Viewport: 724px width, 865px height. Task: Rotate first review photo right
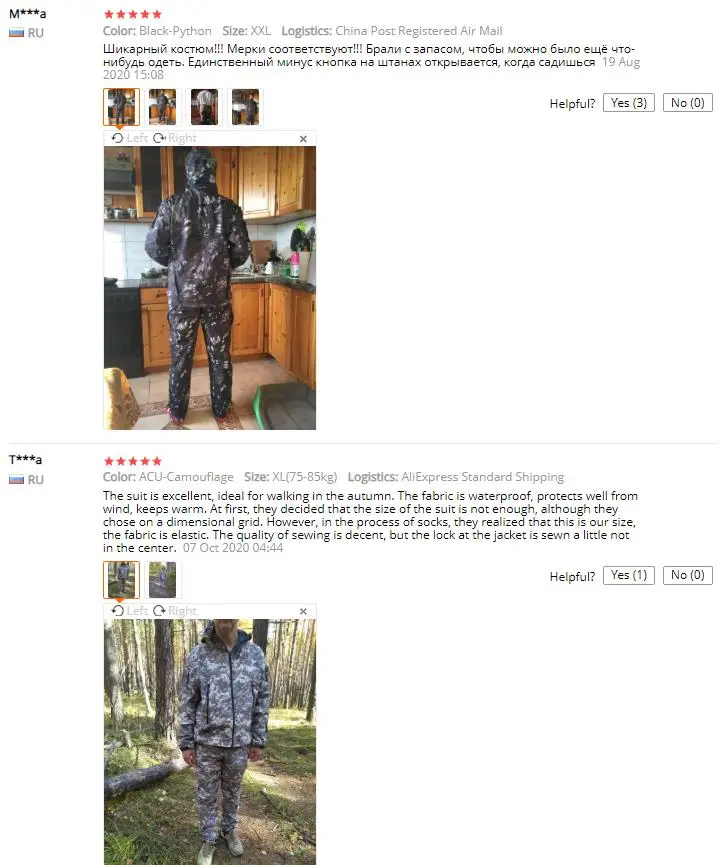click(x=174, y=138)
